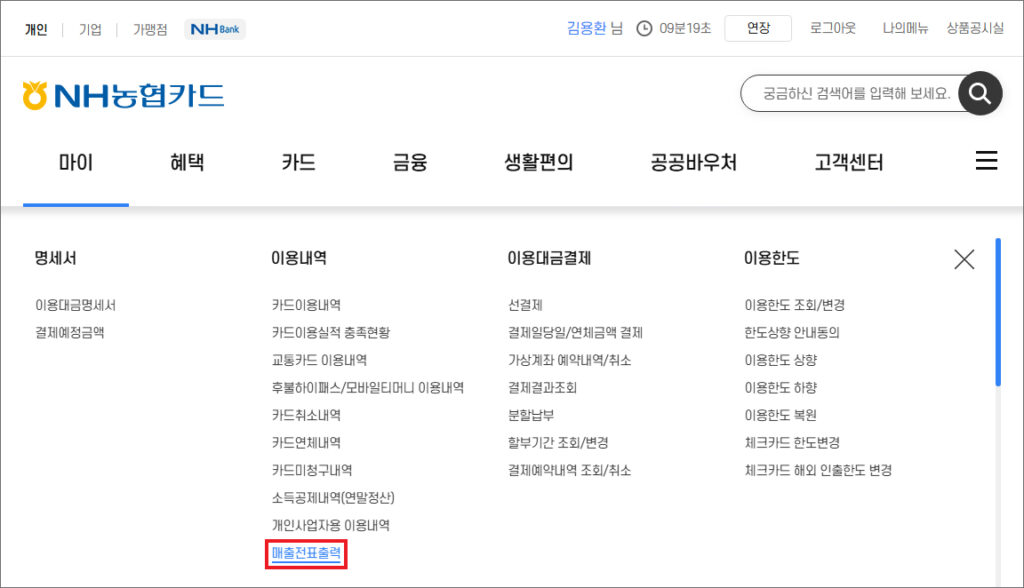This screenshot has height=588, width=1024.
Task: Open 한도상향 안내동의
Action: pos(792,333)
